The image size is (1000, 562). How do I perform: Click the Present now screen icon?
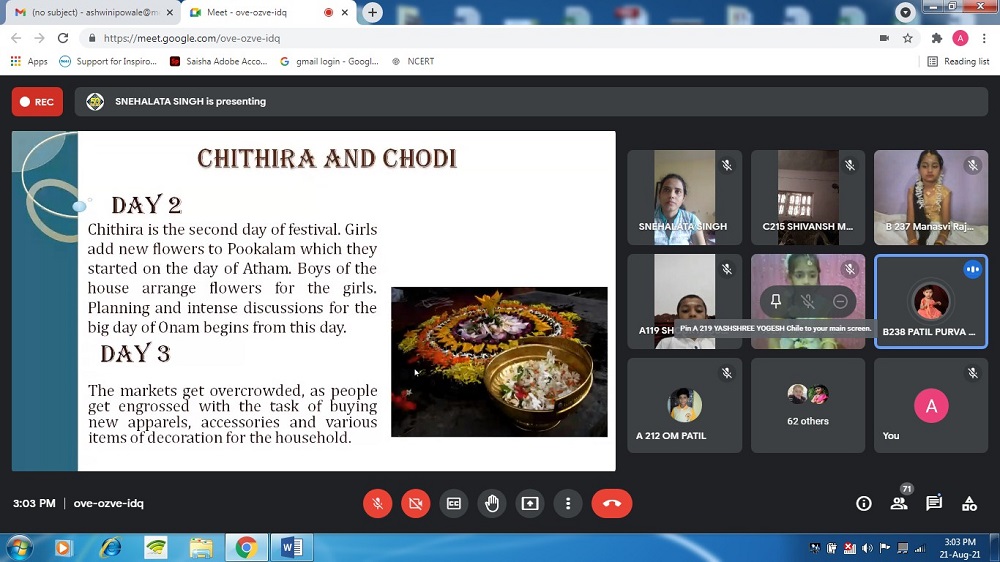pos(529,503)
